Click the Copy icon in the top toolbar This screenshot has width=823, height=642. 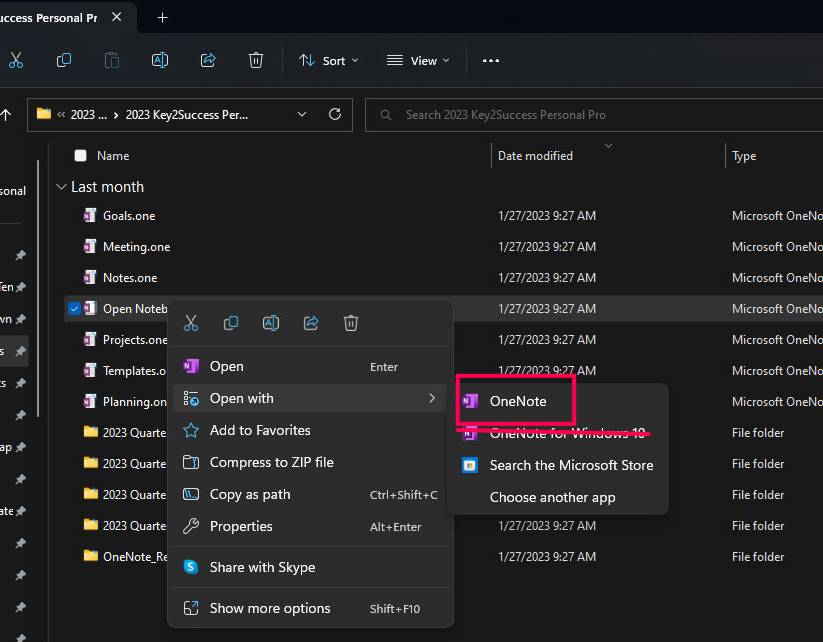click(x=64, y=60)
